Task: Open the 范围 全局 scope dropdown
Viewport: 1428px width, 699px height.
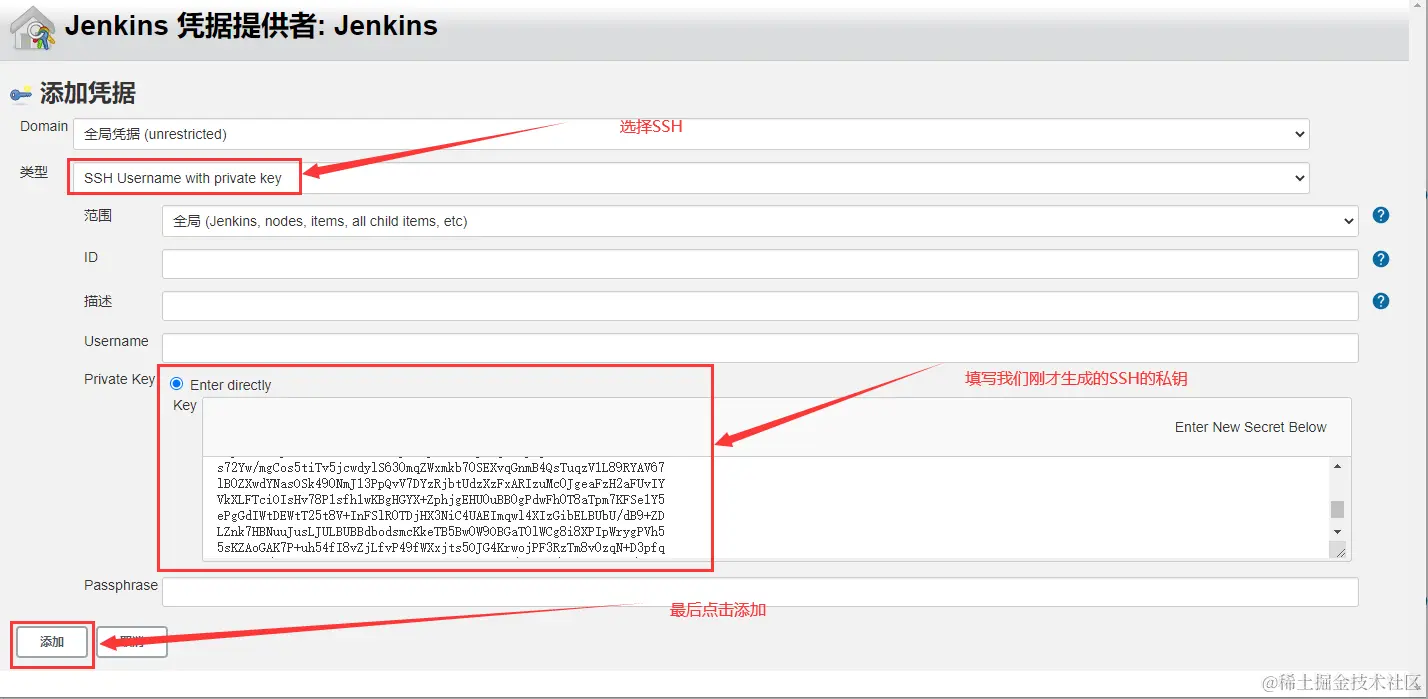Action: tap(760, 221)
